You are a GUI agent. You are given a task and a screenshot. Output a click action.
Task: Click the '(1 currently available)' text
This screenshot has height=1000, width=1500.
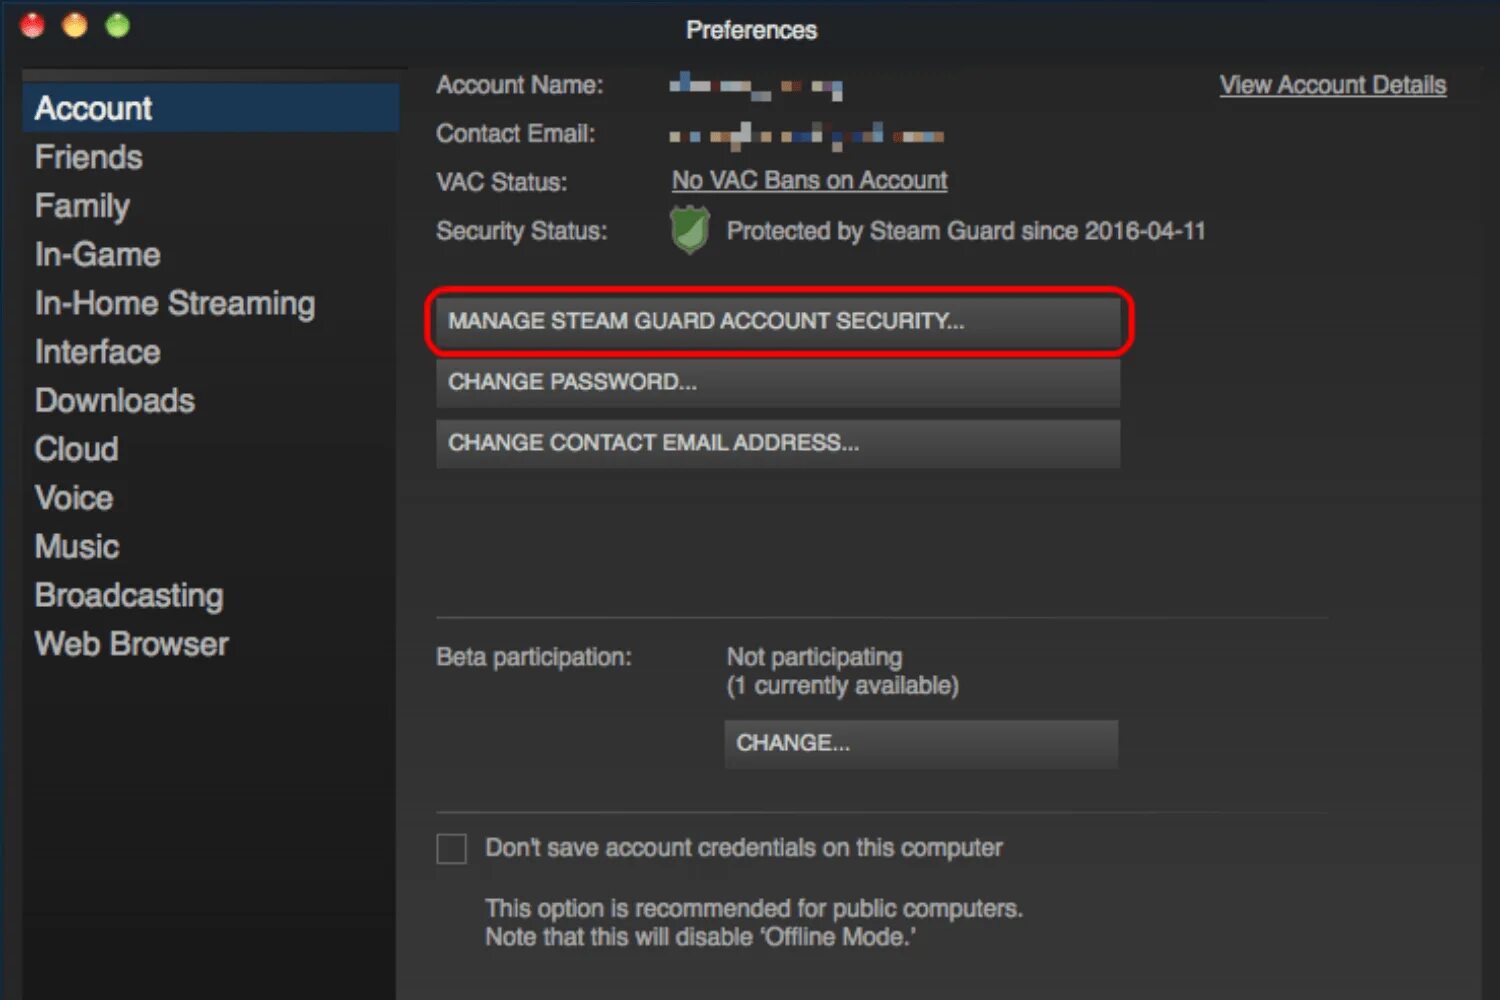843,686
